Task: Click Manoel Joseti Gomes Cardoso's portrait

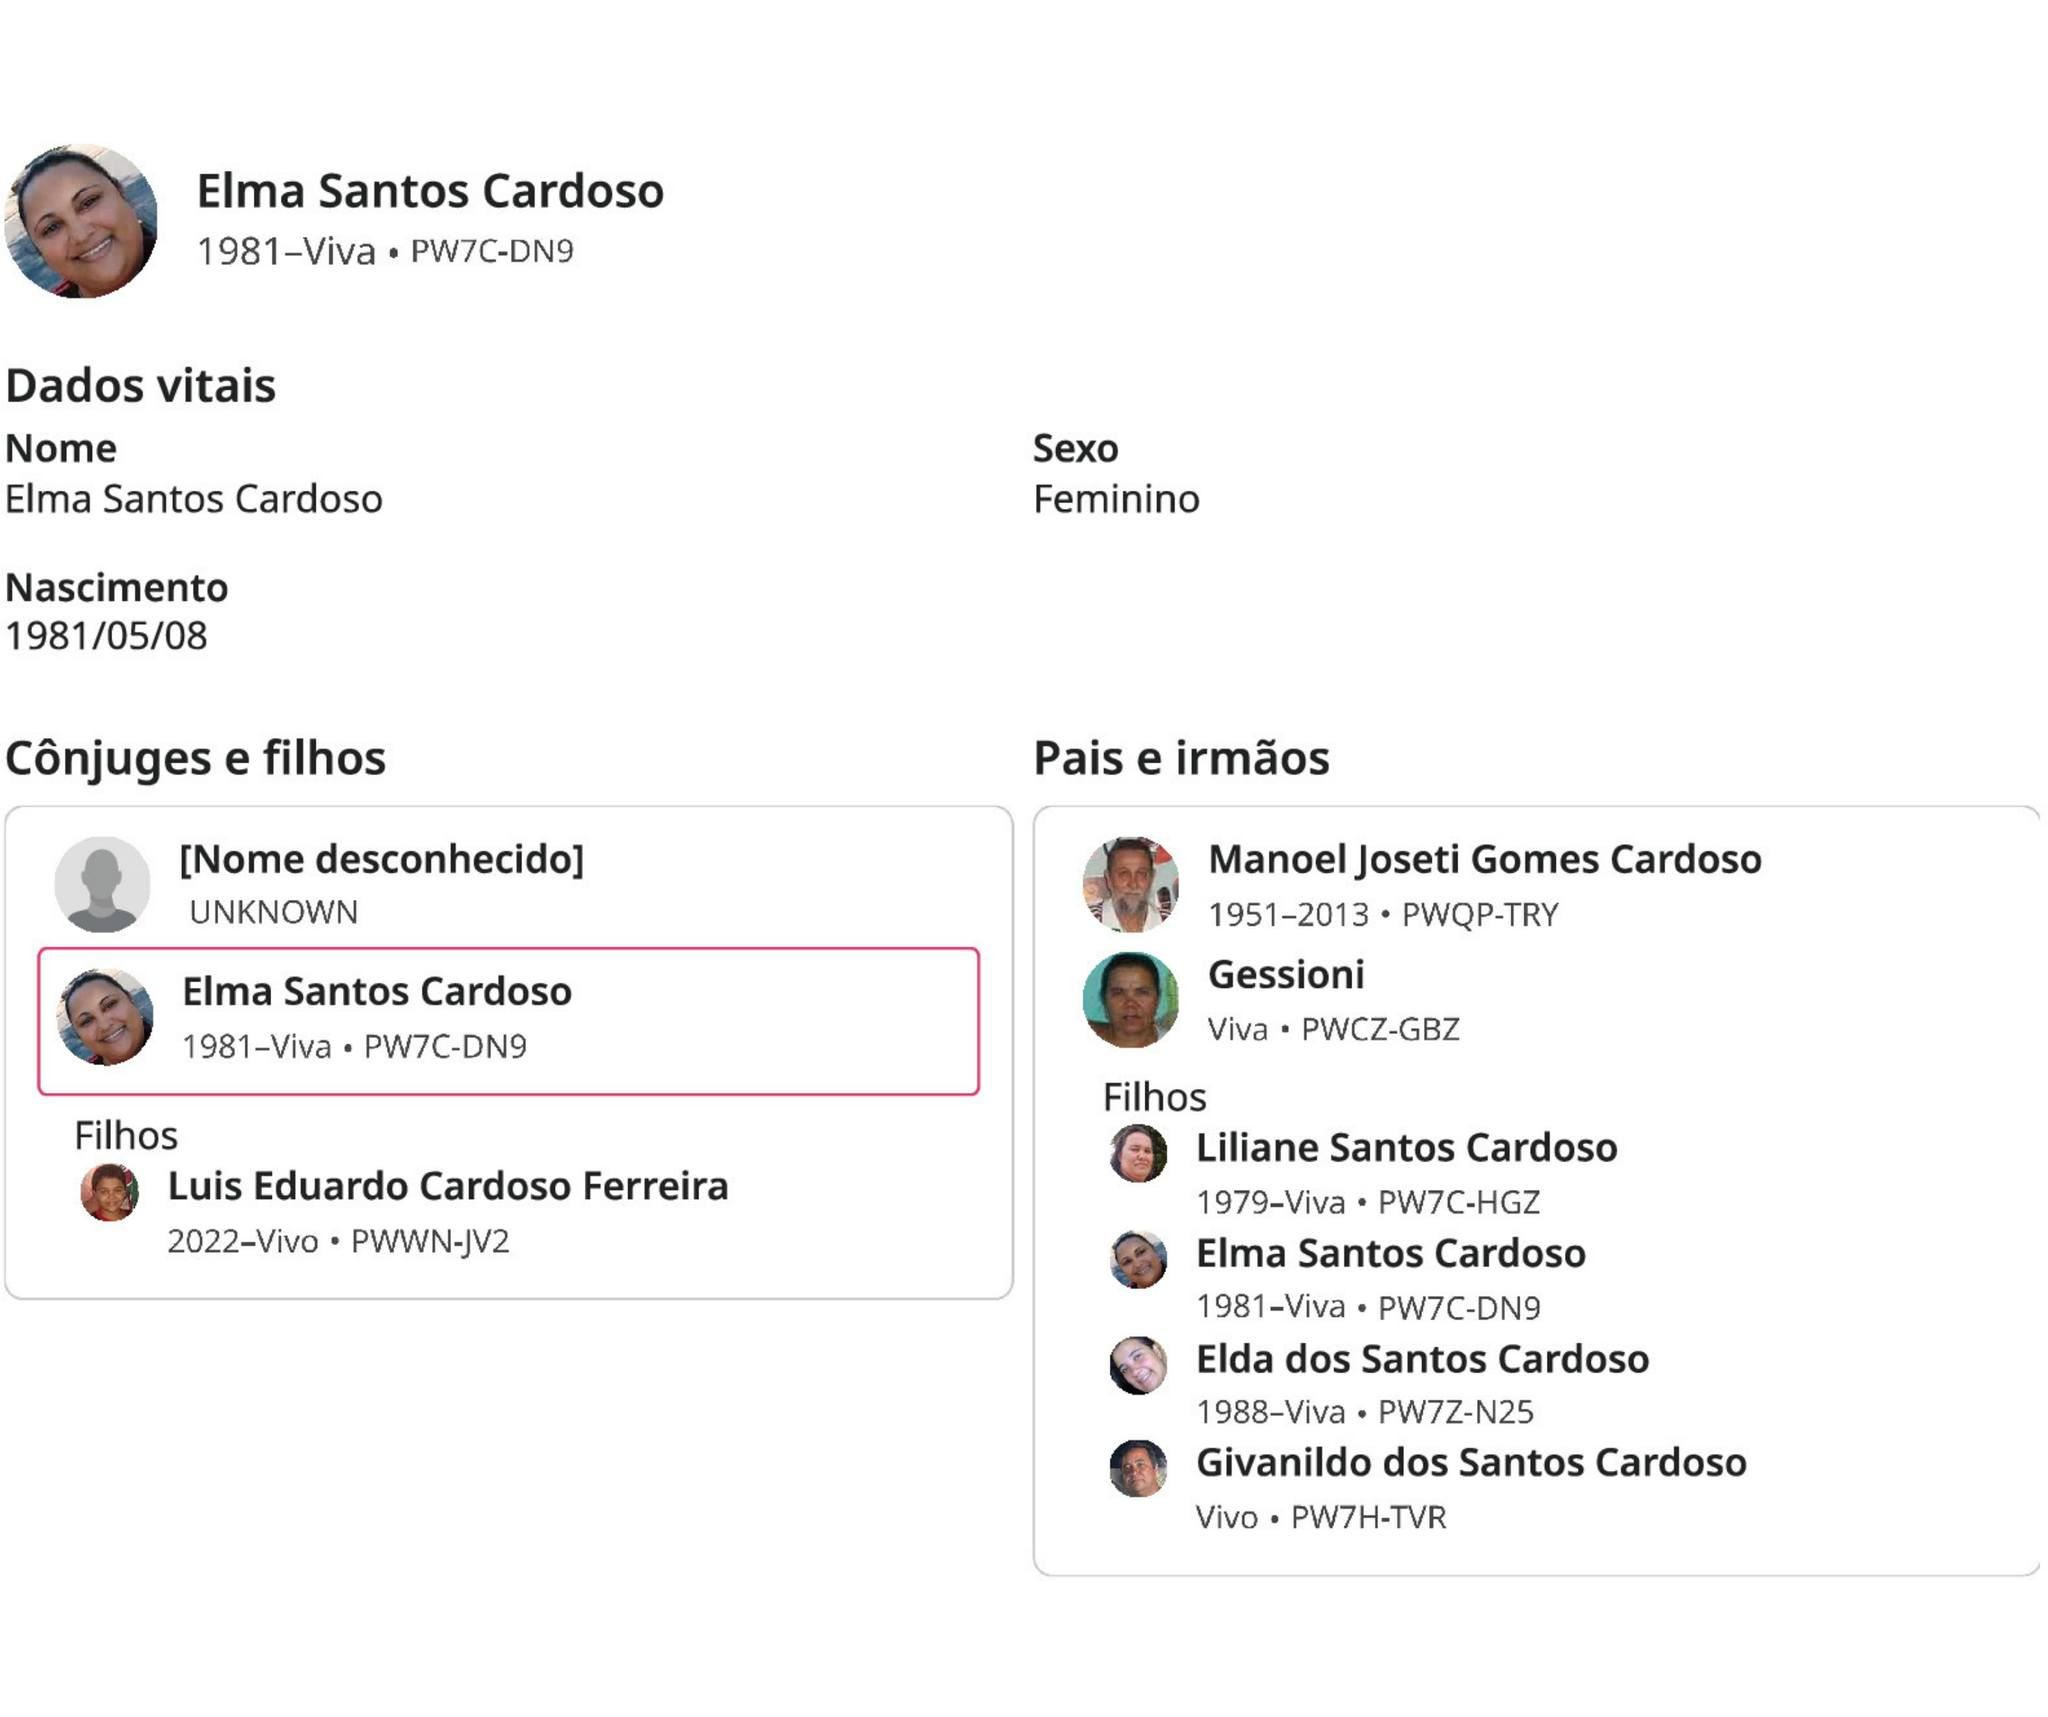Action: click(1131, 884)
